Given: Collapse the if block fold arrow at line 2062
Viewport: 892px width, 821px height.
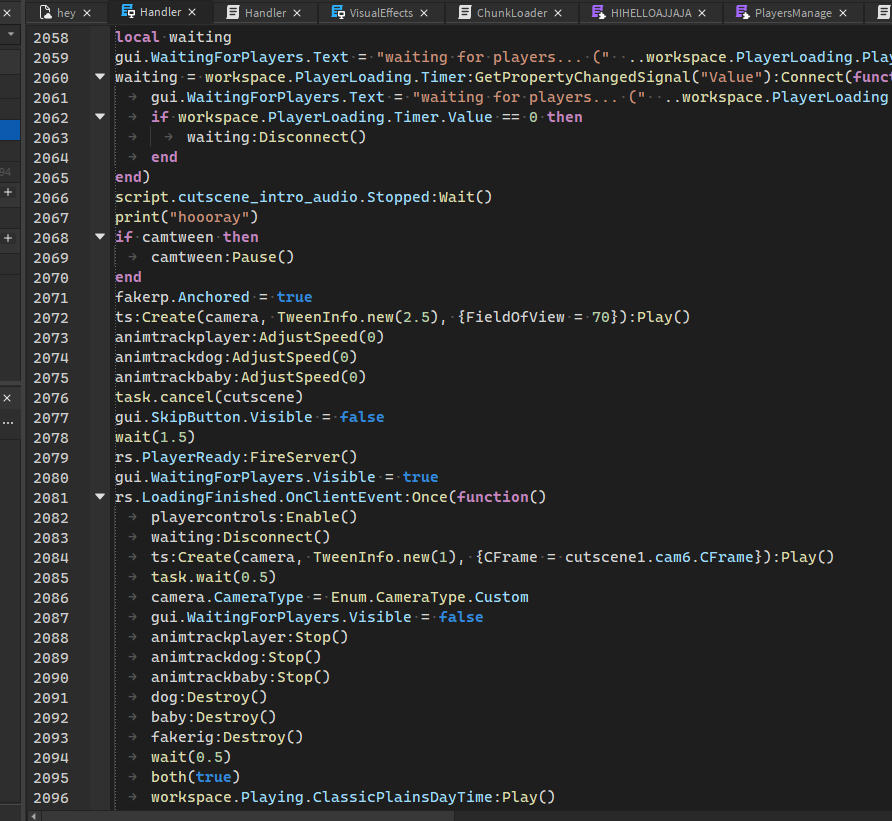Looking at the screenshot, I should 99,116.
